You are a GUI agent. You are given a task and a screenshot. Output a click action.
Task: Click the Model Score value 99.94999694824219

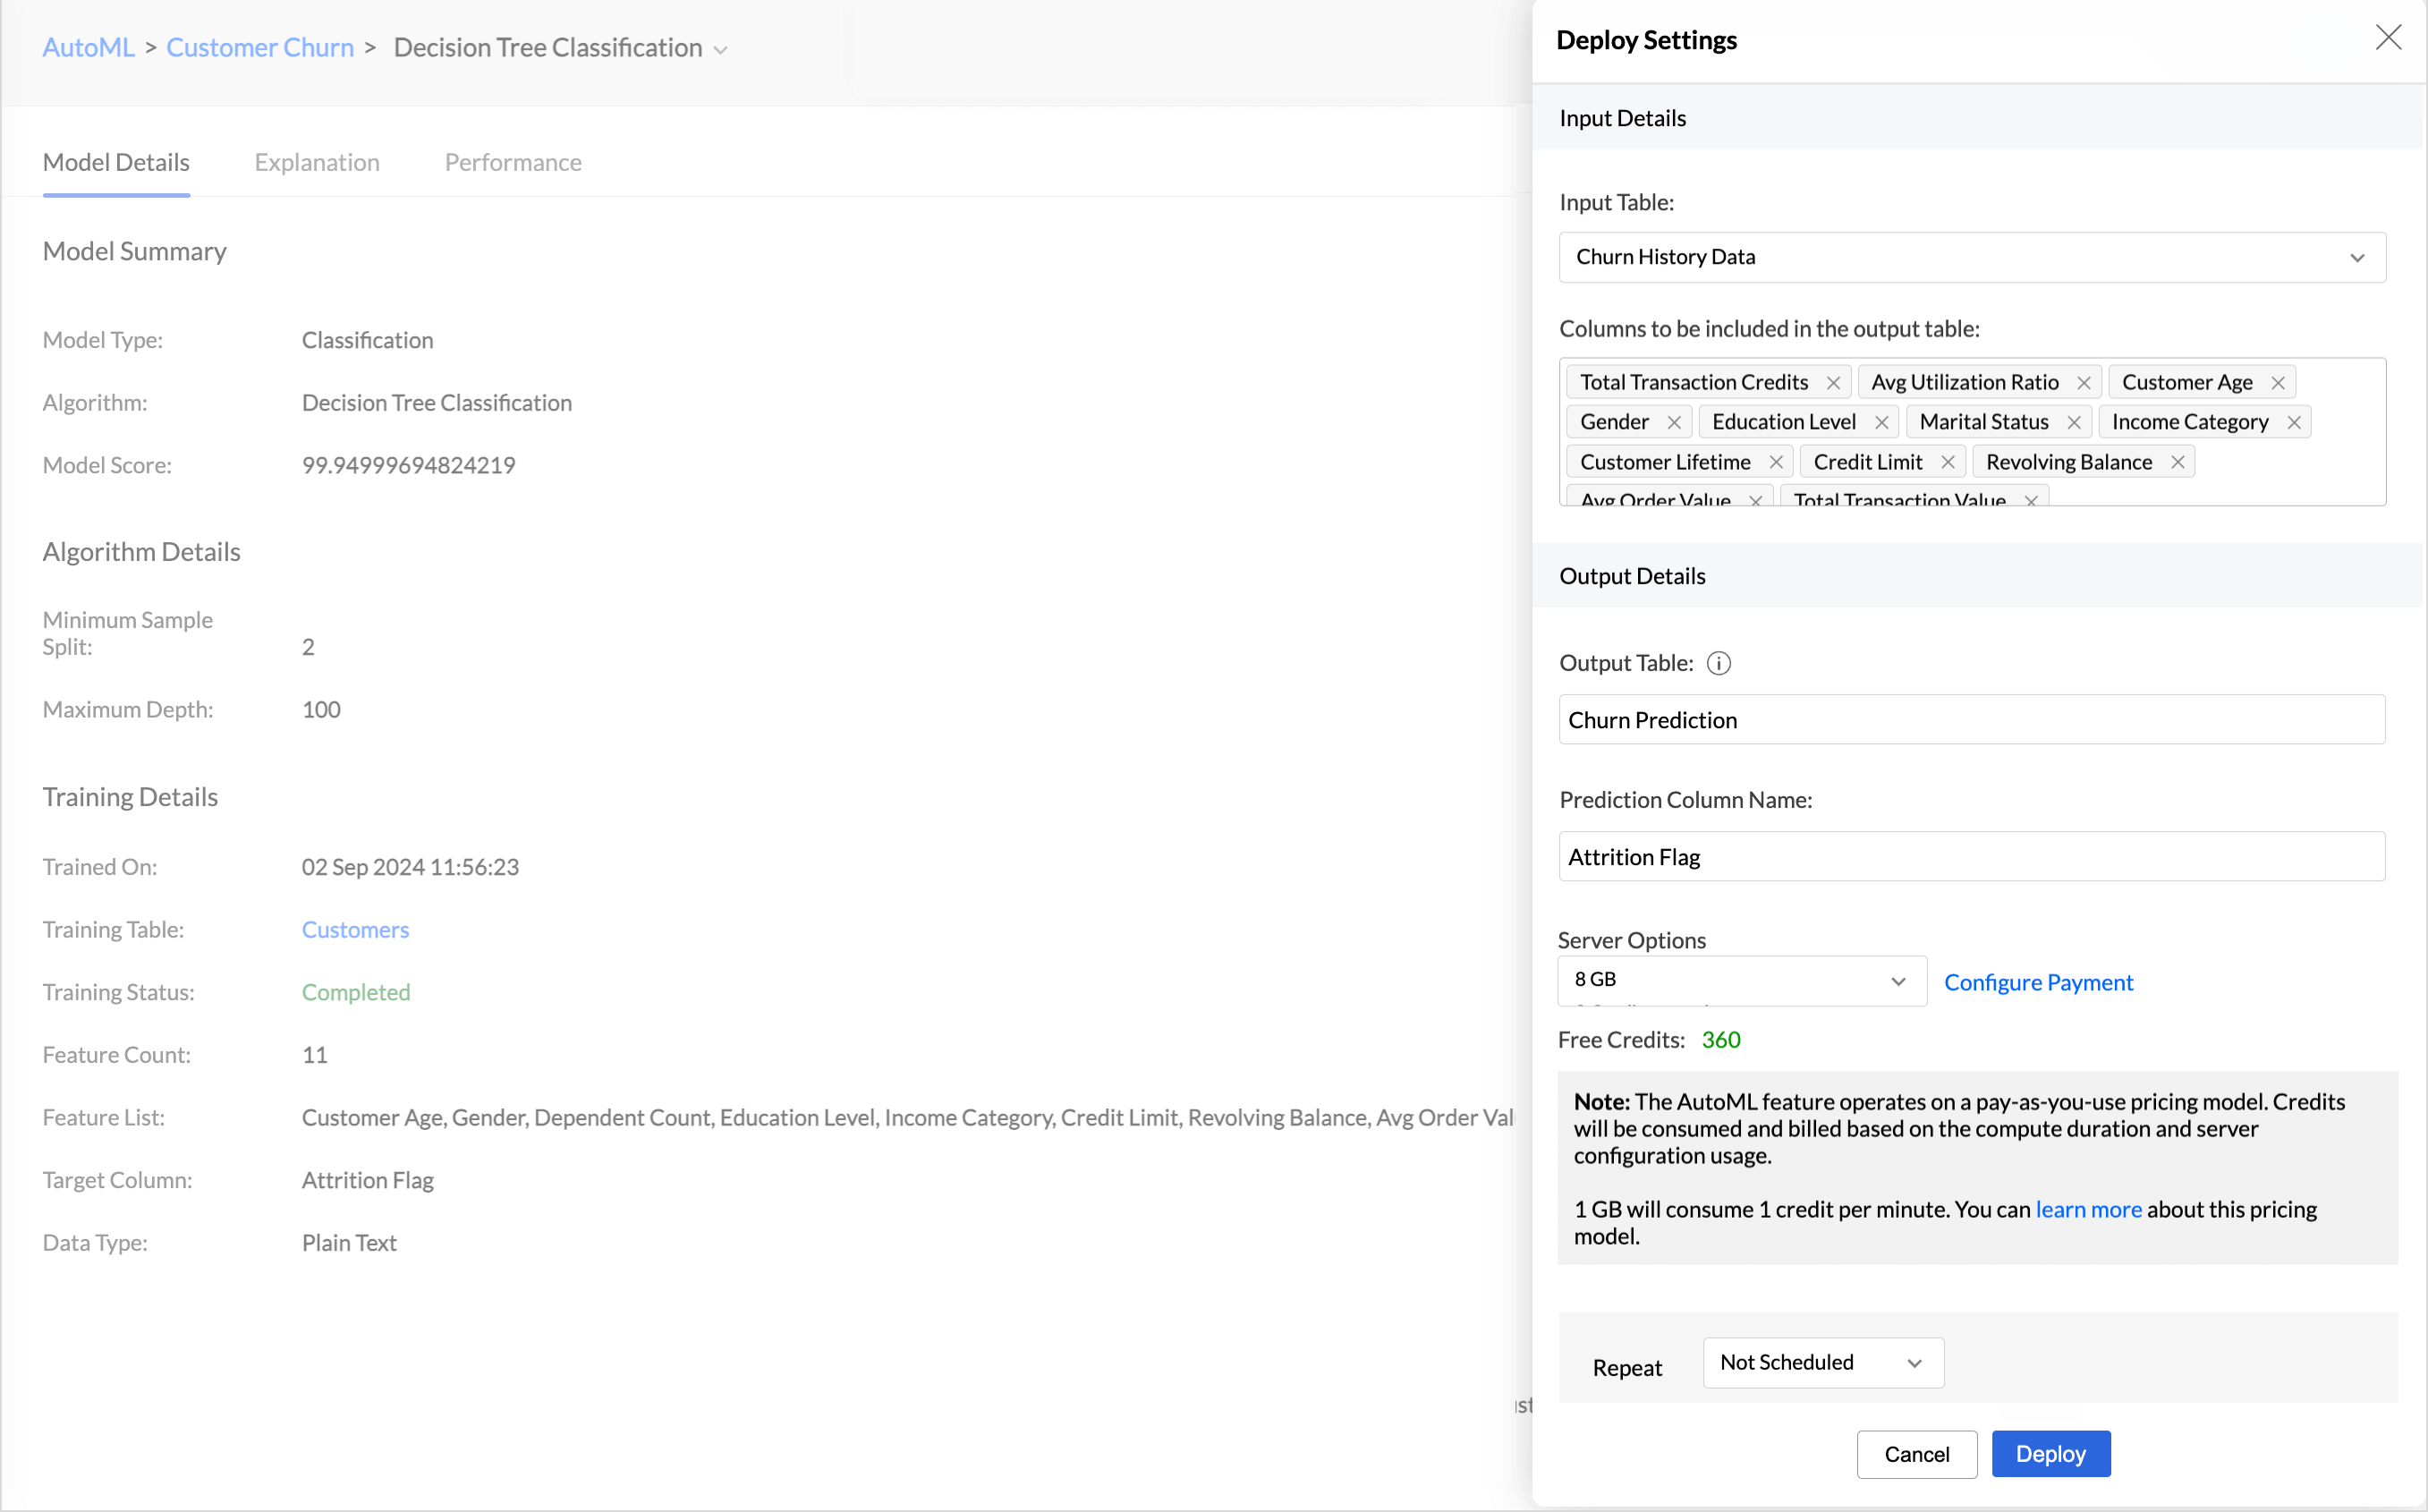(408, 465)
